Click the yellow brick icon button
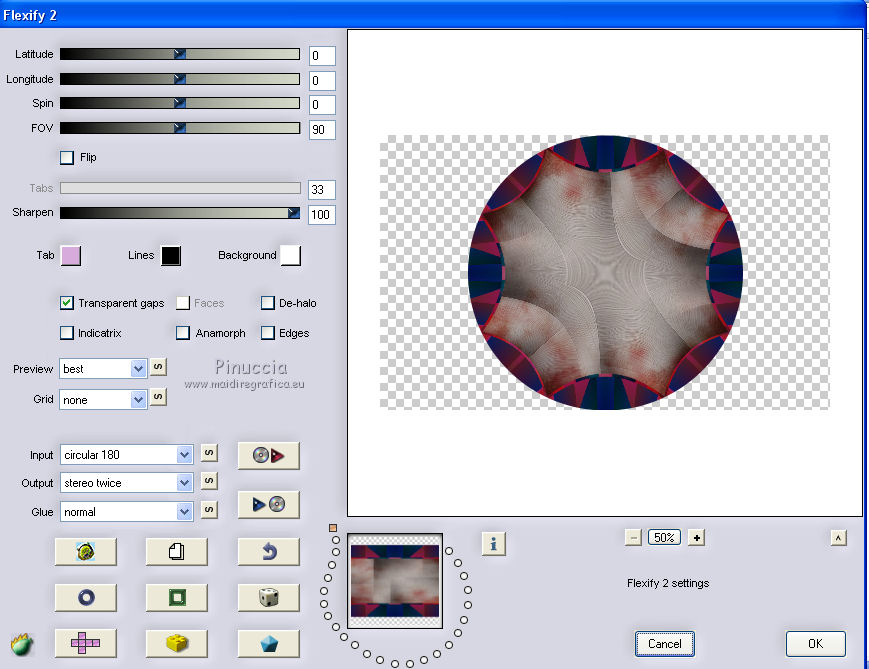 (177, 643)
